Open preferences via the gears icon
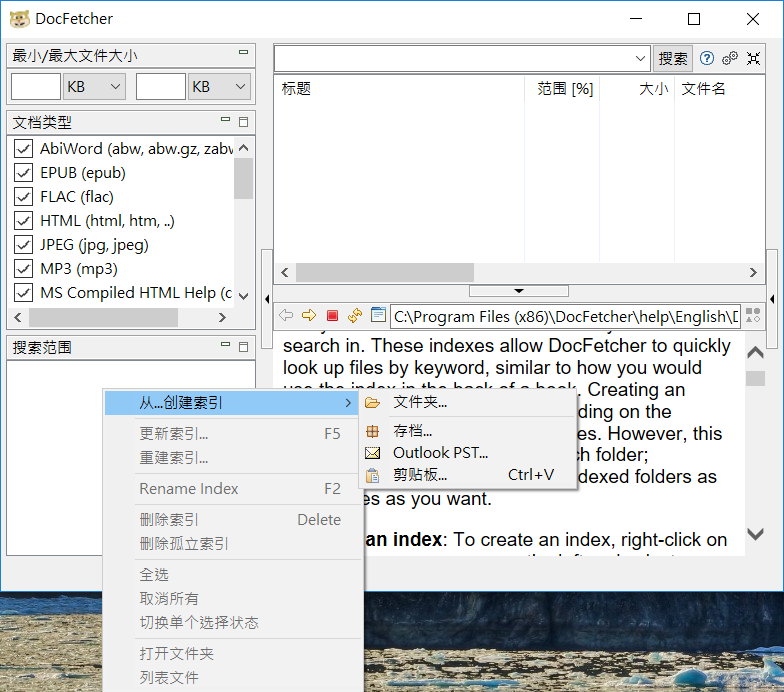 point(730,58)
